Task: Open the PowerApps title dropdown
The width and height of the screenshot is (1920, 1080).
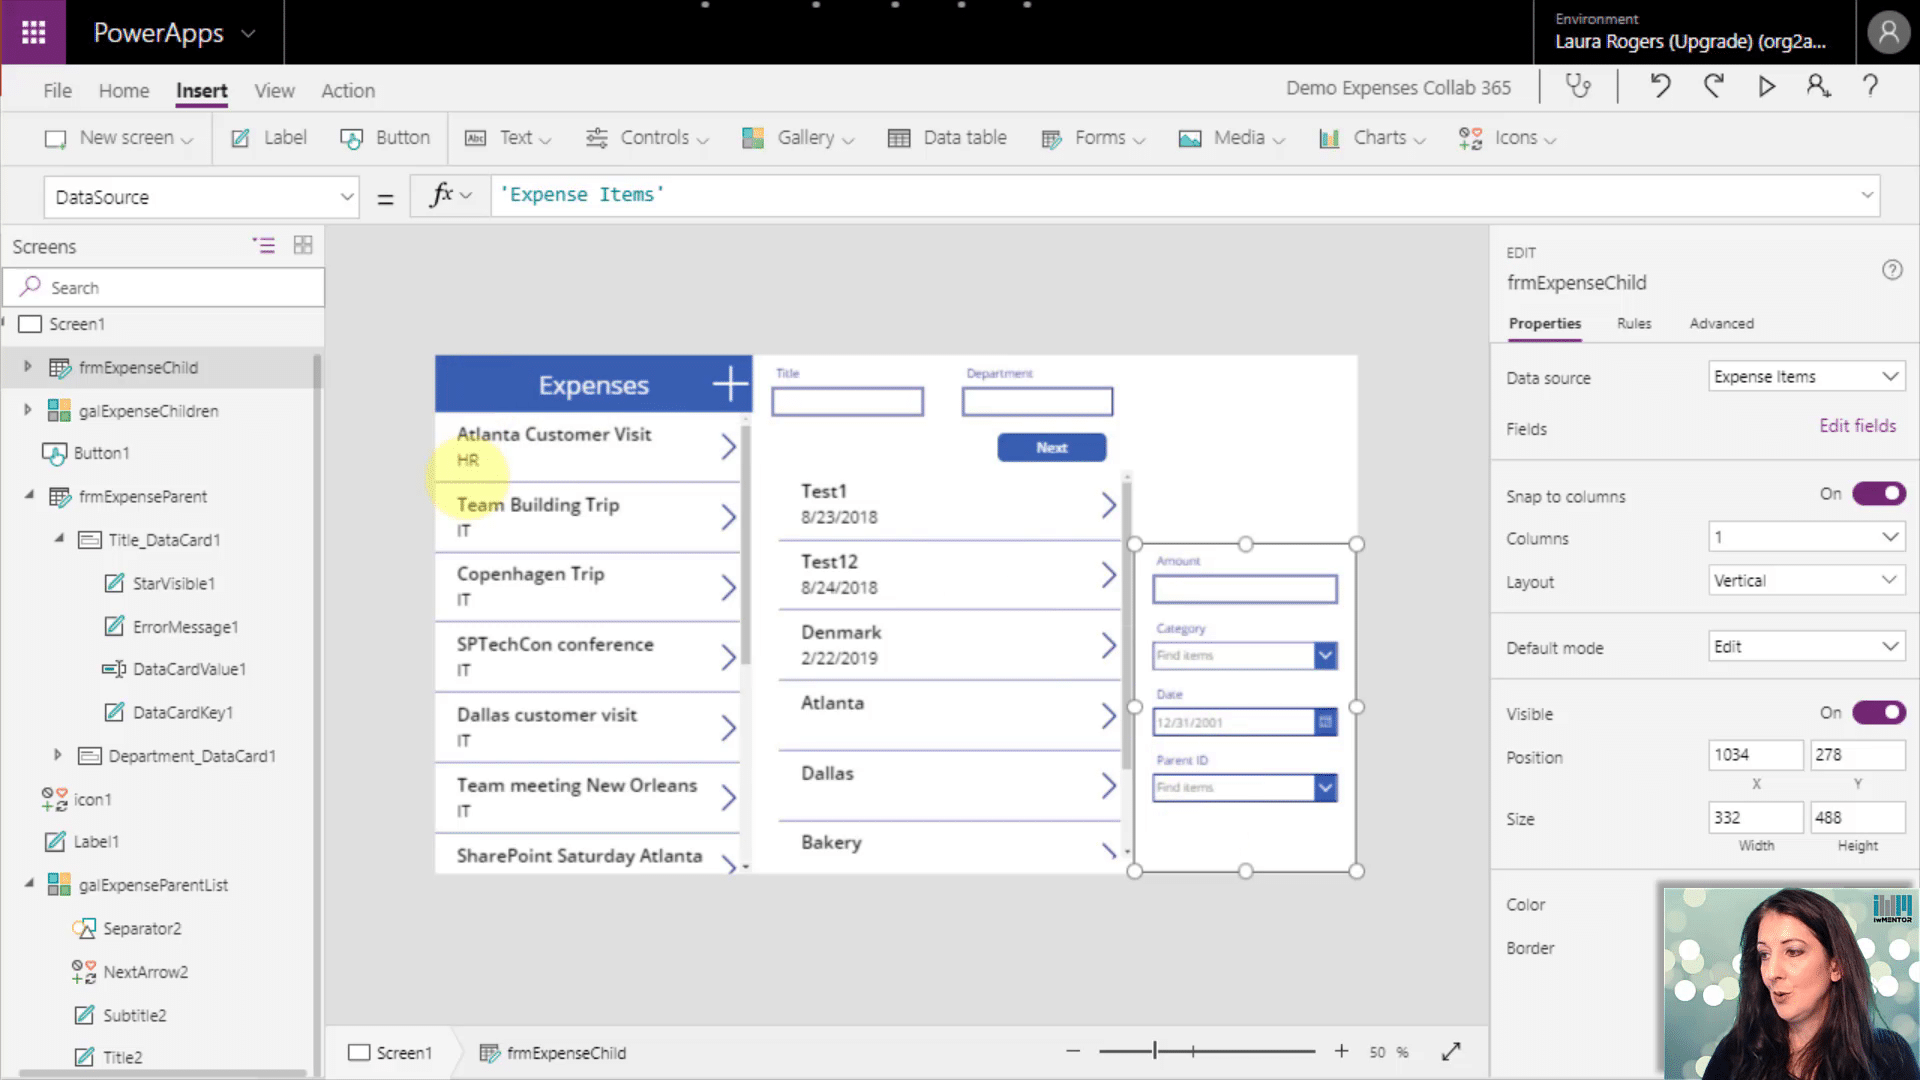Action: pos(248,33)
